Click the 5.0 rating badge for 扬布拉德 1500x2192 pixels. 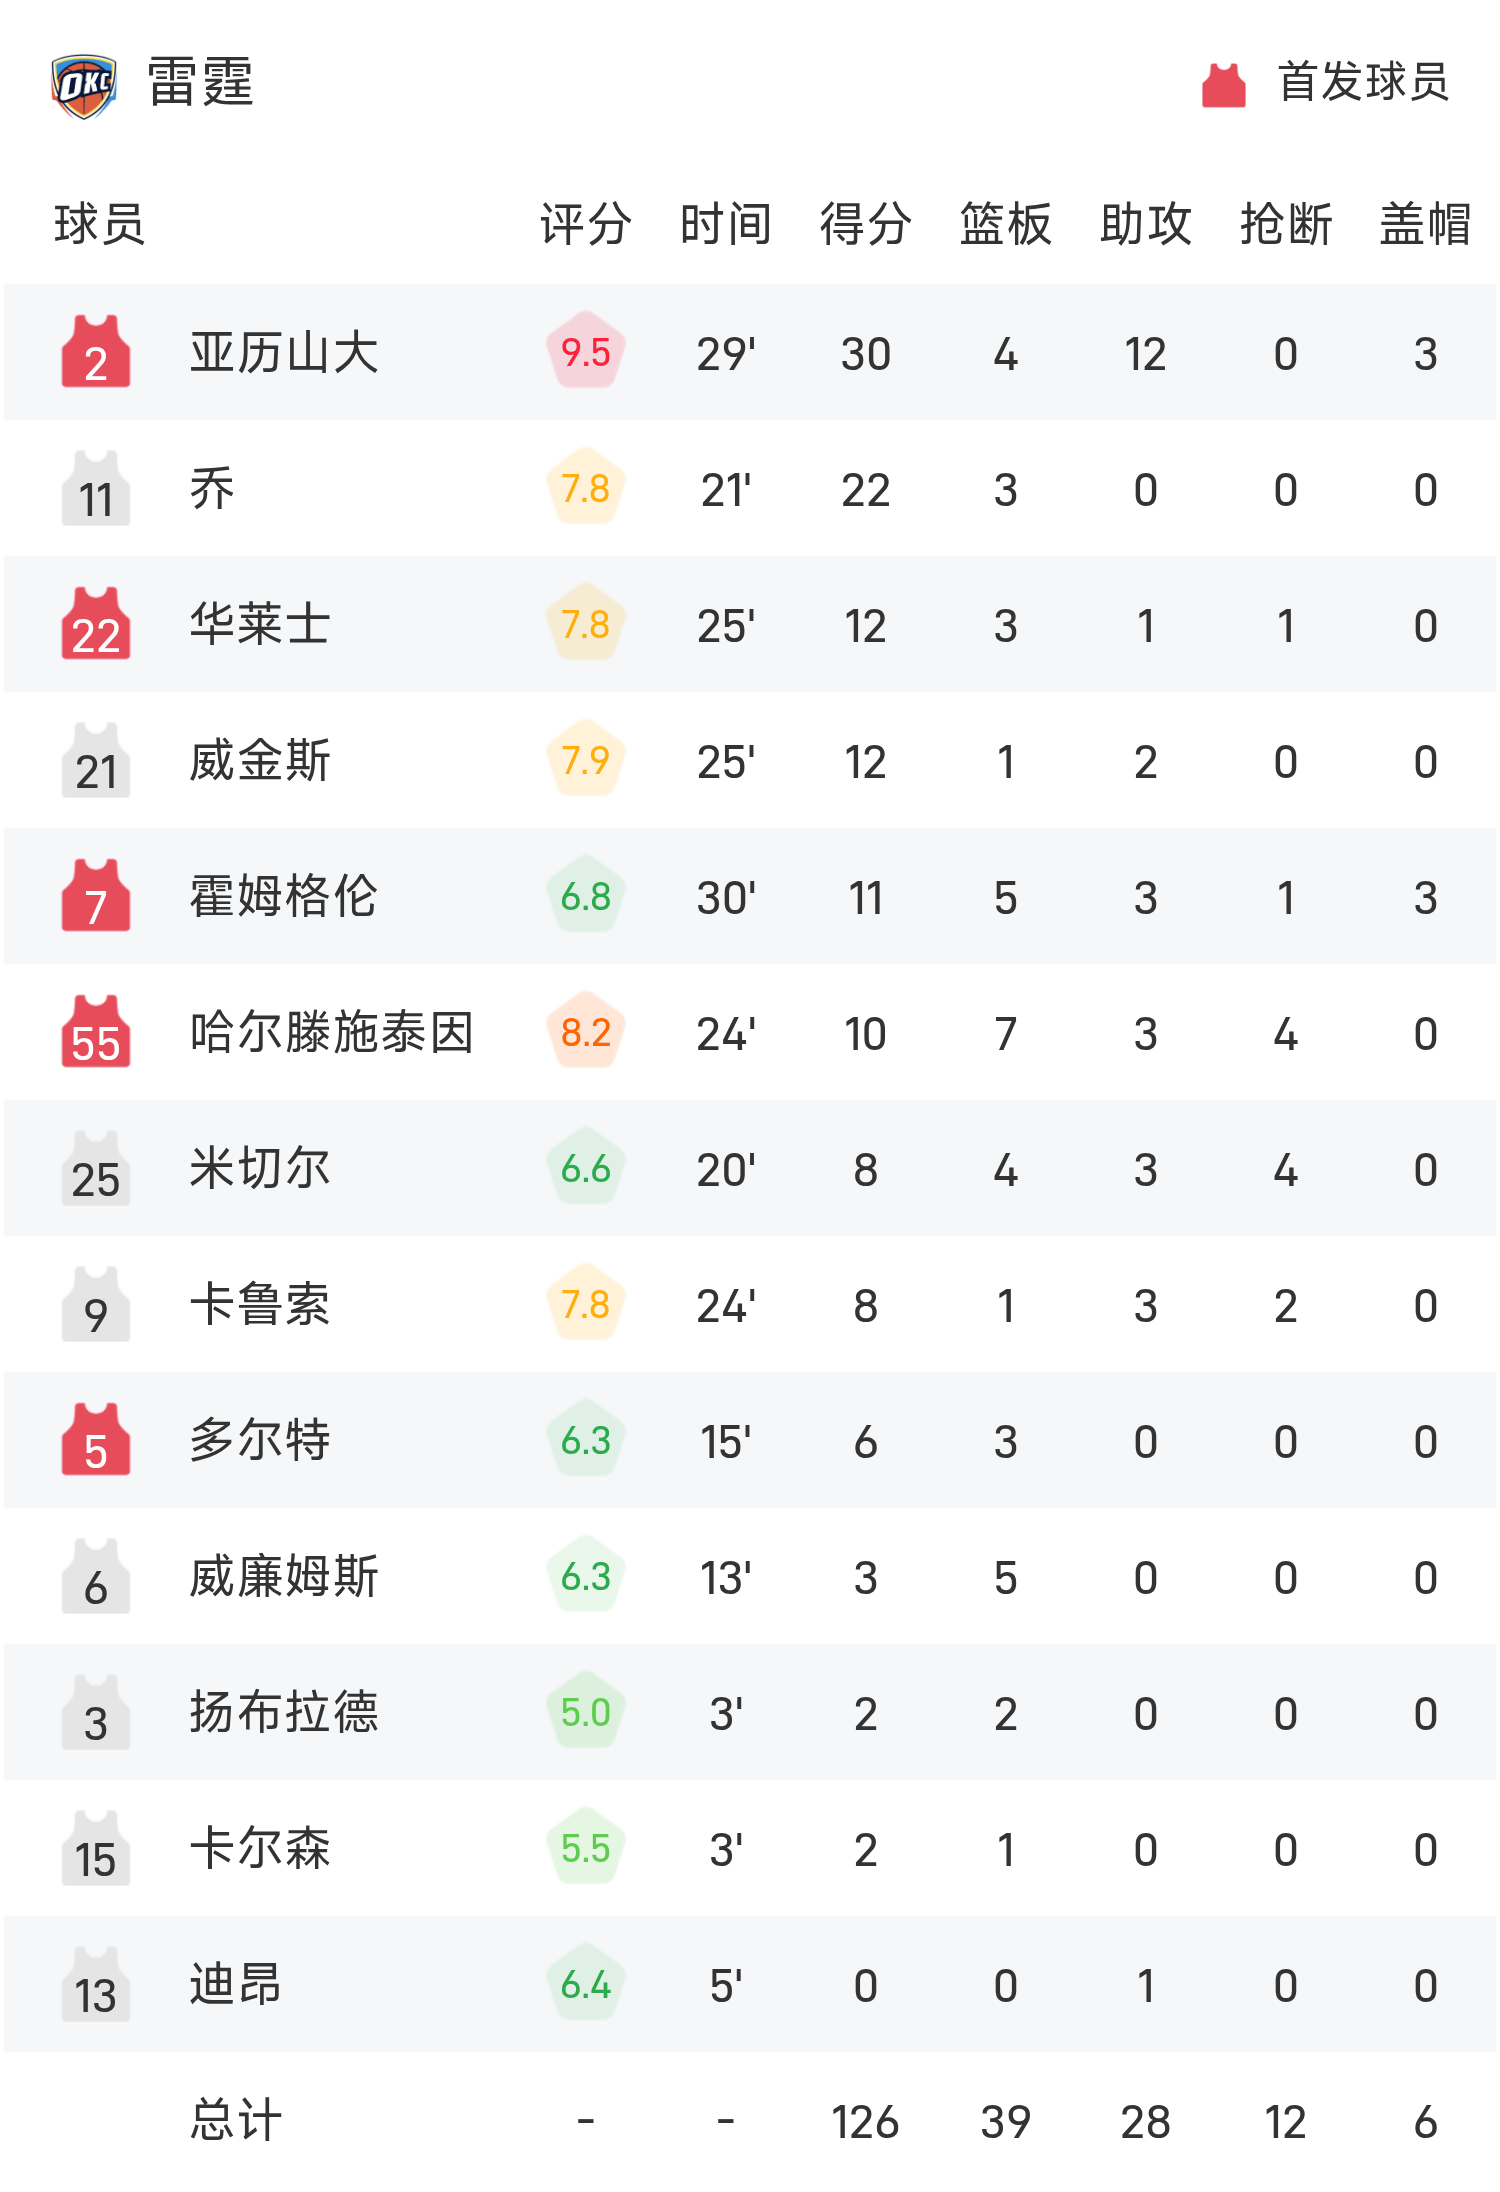(x=586, y=1712)
